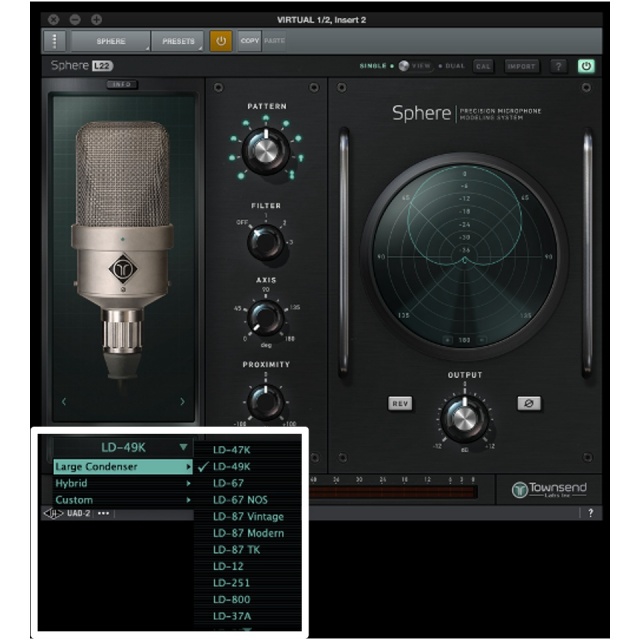Image resolution: width=640 pixels, height=640 pixels.
Task: Click the PASTE button
Action: [274, 41]
